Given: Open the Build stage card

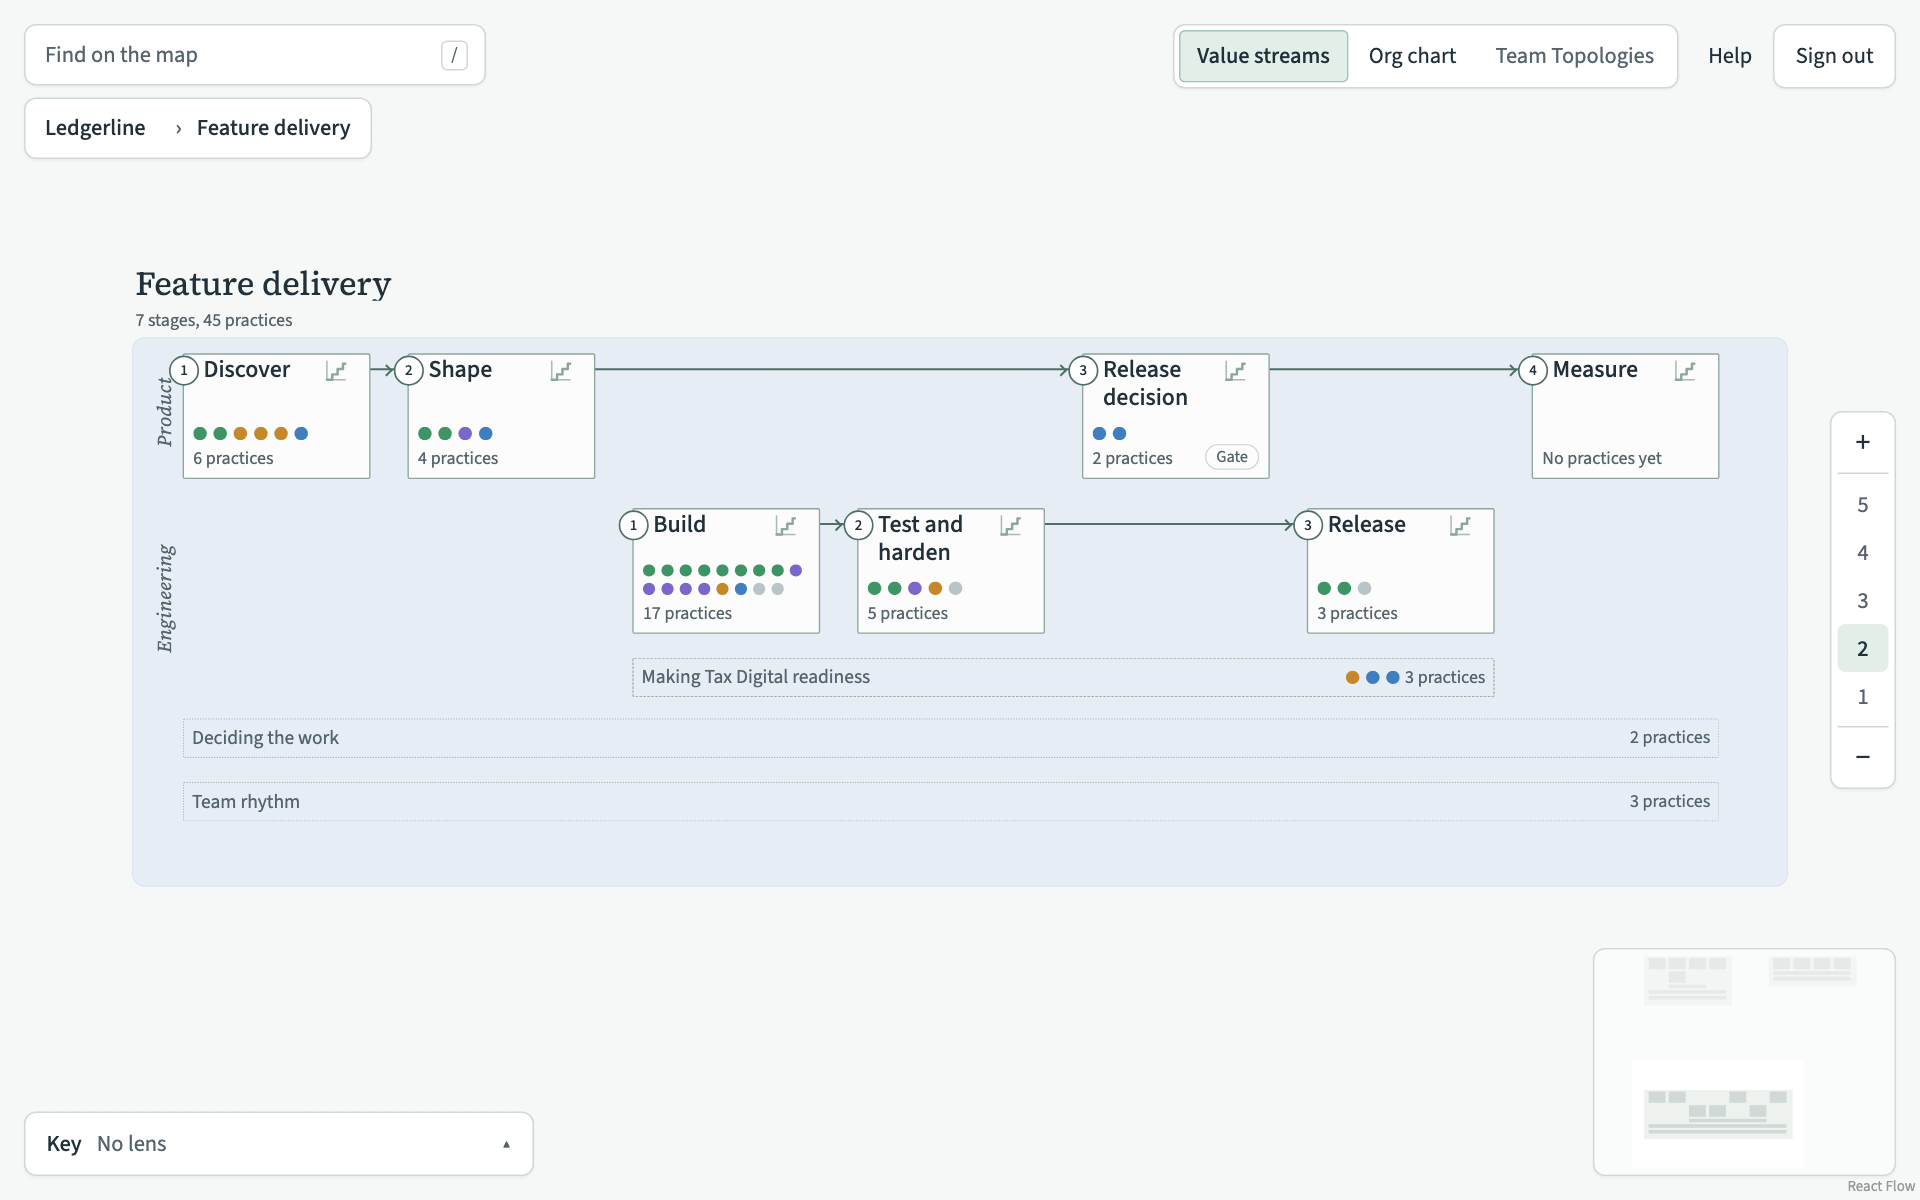Looking at the screenshot, I should [726, 571].
